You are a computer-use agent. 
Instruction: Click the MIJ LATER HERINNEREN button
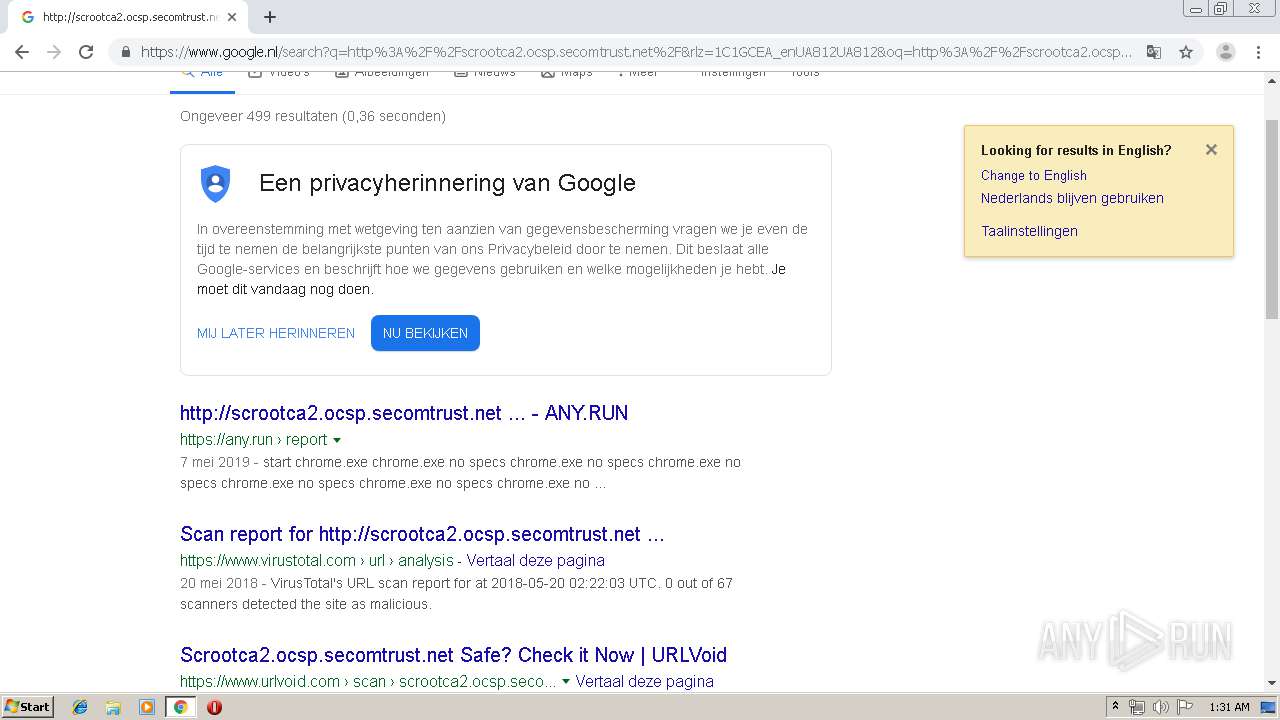276,333
